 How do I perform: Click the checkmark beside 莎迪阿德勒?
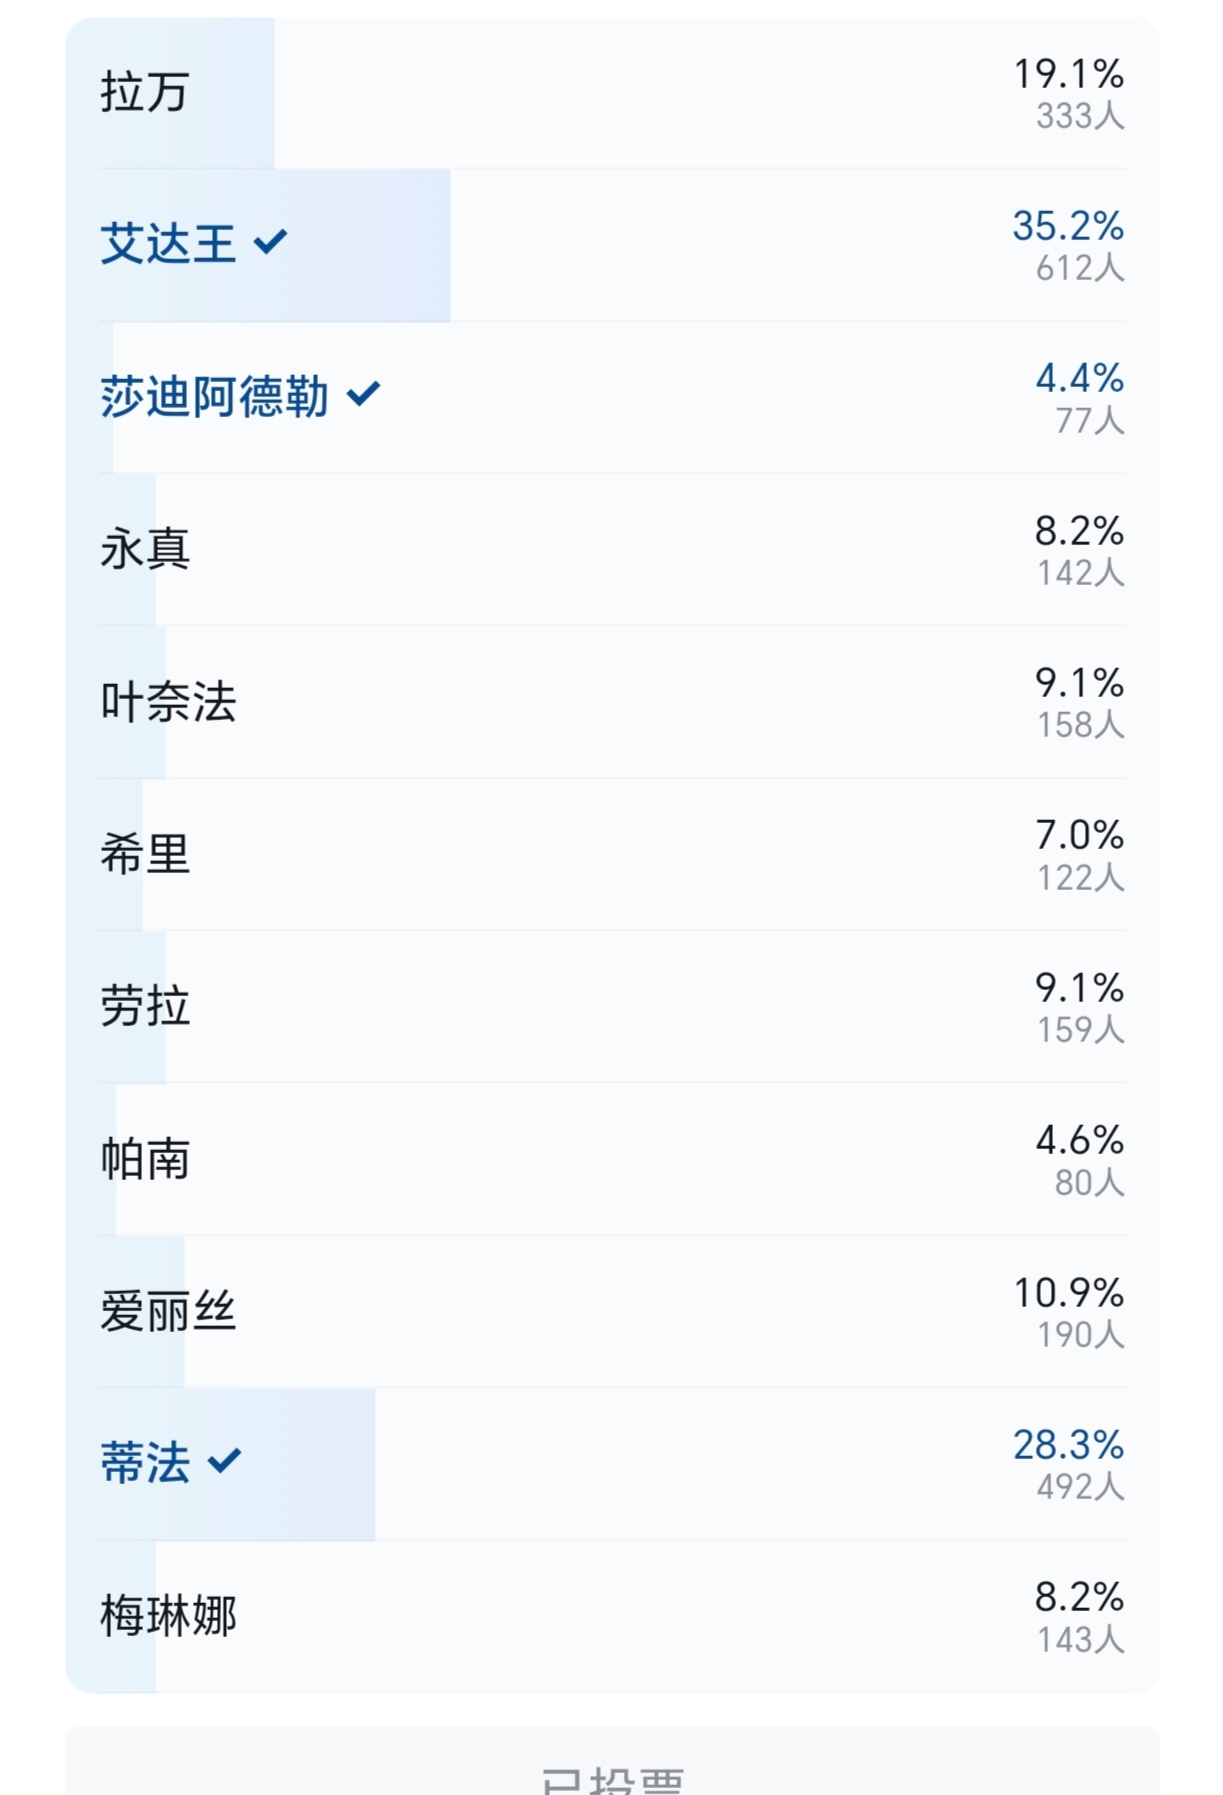363,394
